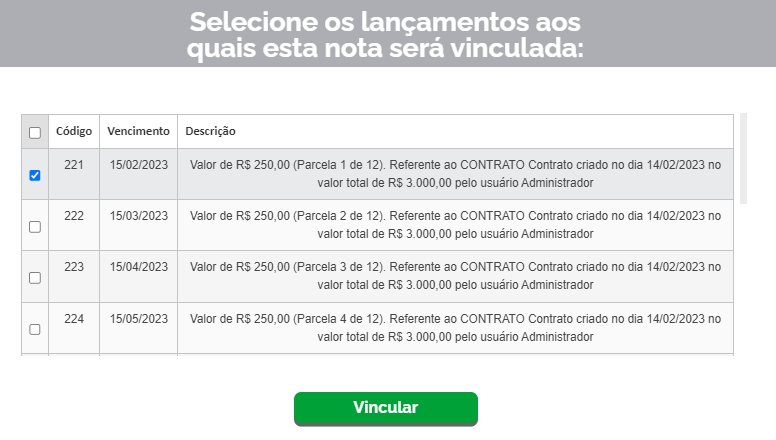
Task: Tick the checkbox for lançamento 224
Action: tap(35, 329)
